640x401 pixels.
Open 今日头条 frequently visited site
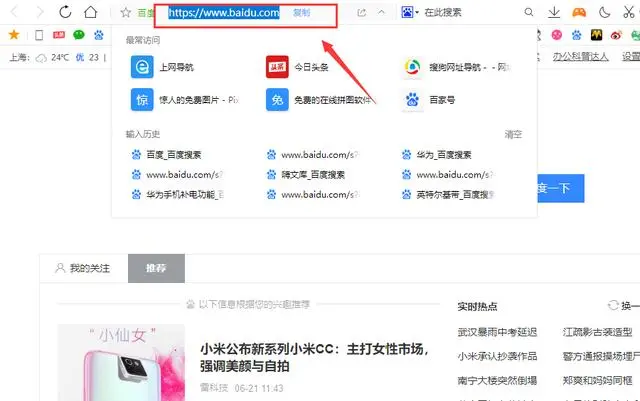[297, 67]
